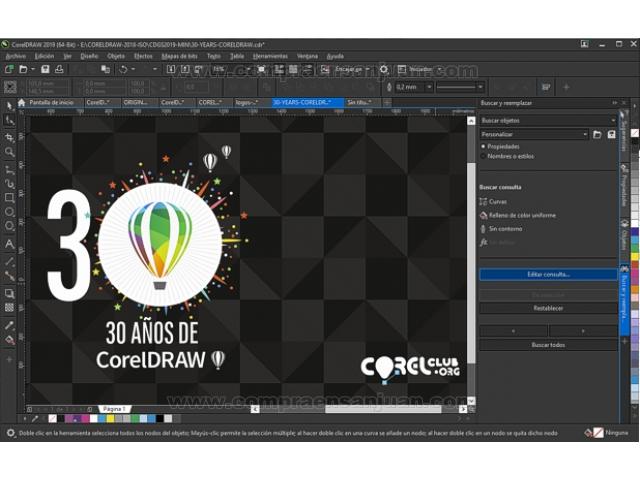
Task: Open the Personalizar combo box
Action: (534, 134)
